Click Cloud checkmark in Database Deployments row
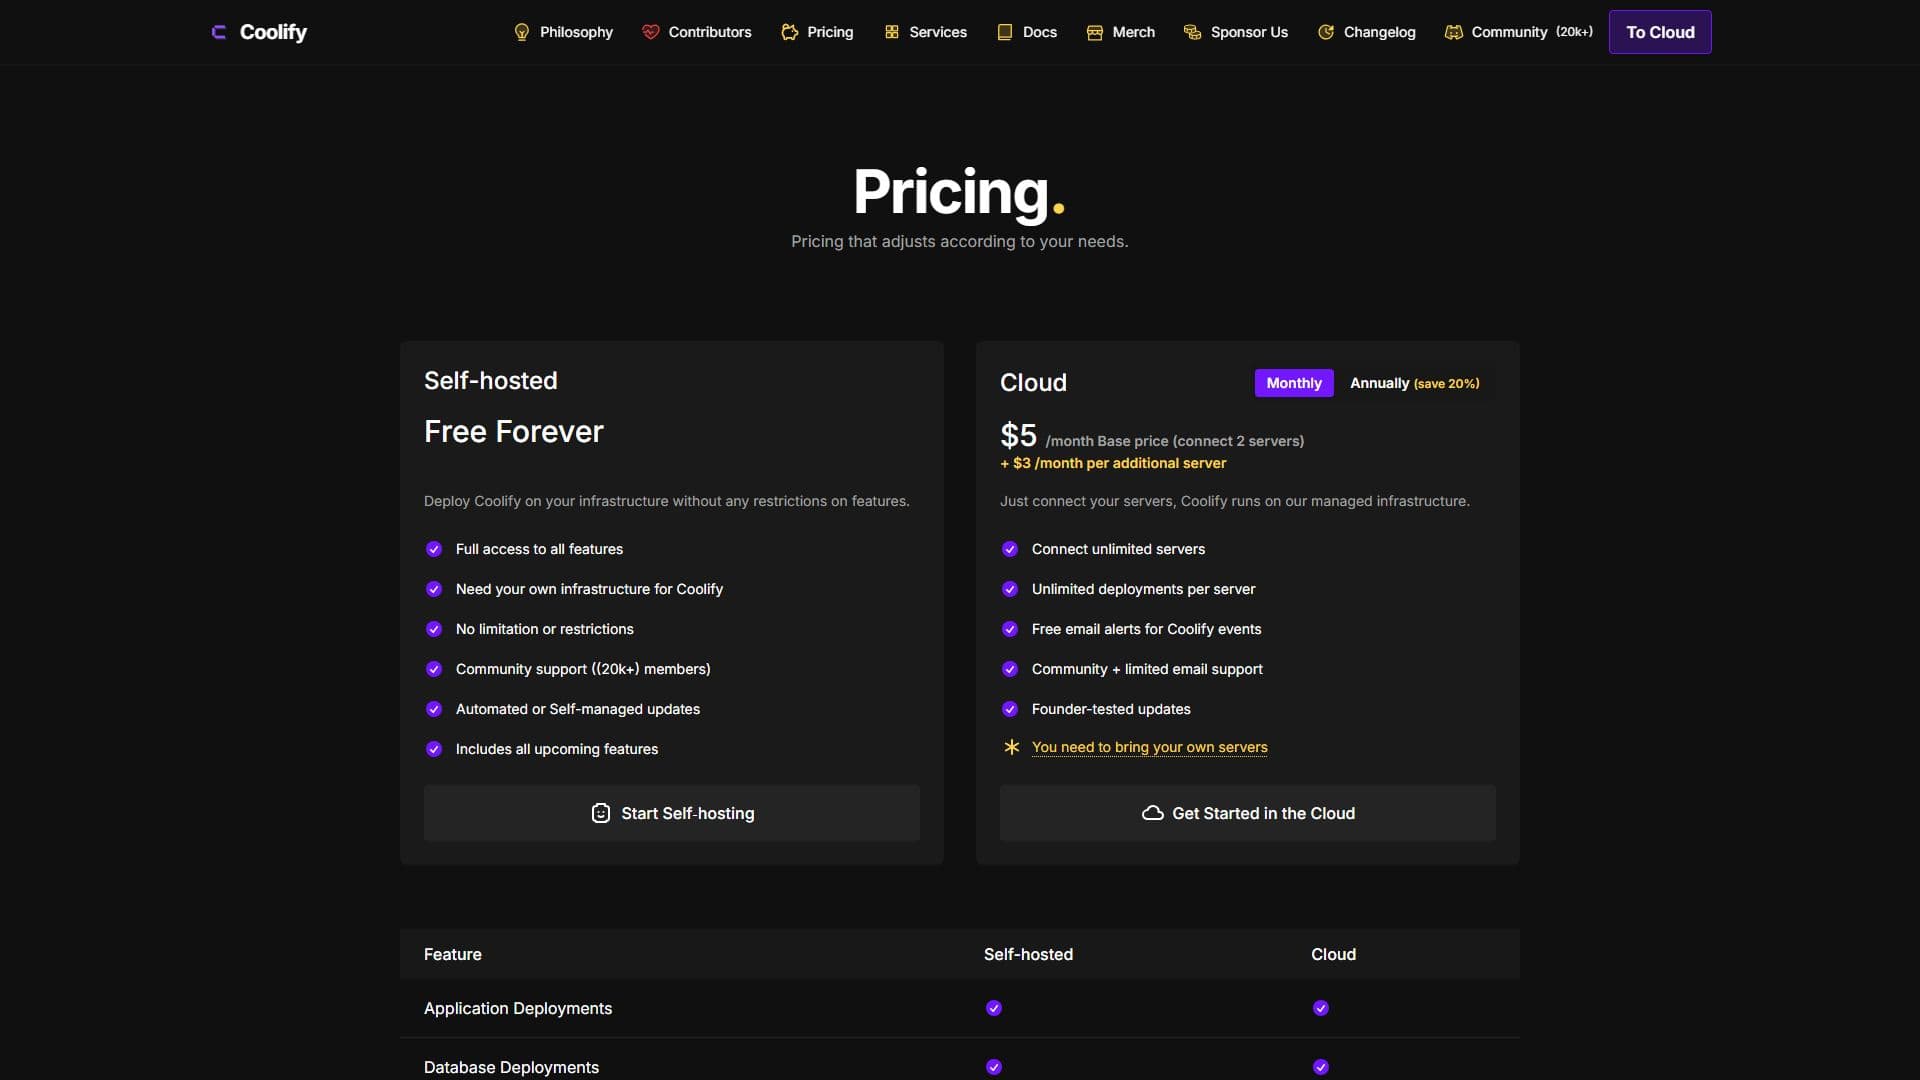This screenshot has width=1920, height=1080. [1321, 1067]
